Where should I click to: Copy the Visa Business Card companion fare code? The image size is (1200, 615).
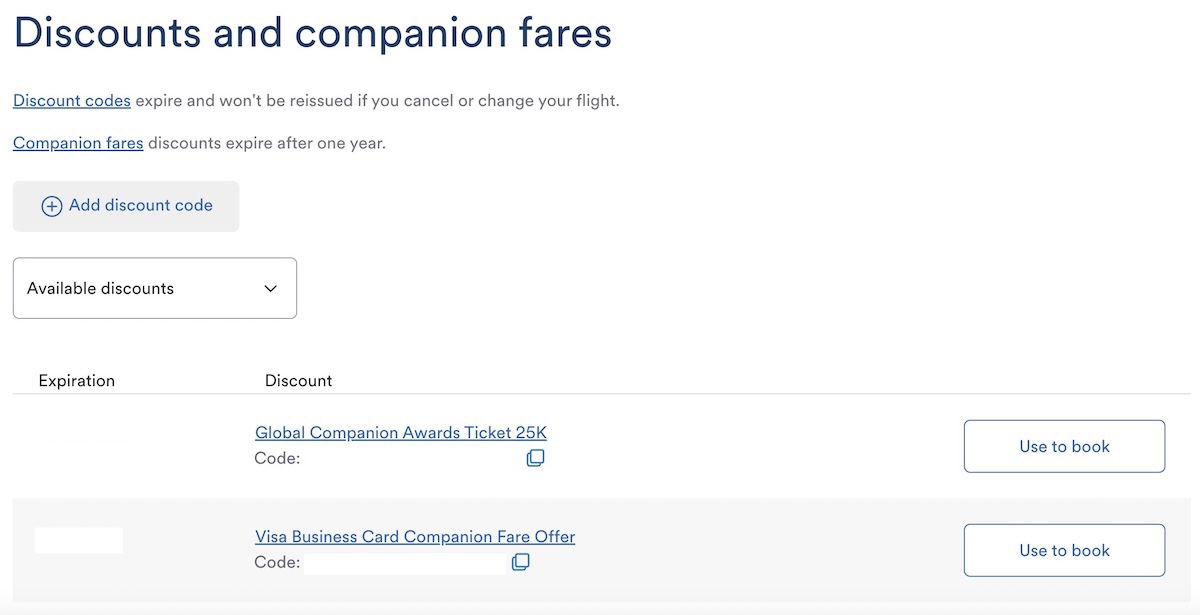[x=520, y=562]
